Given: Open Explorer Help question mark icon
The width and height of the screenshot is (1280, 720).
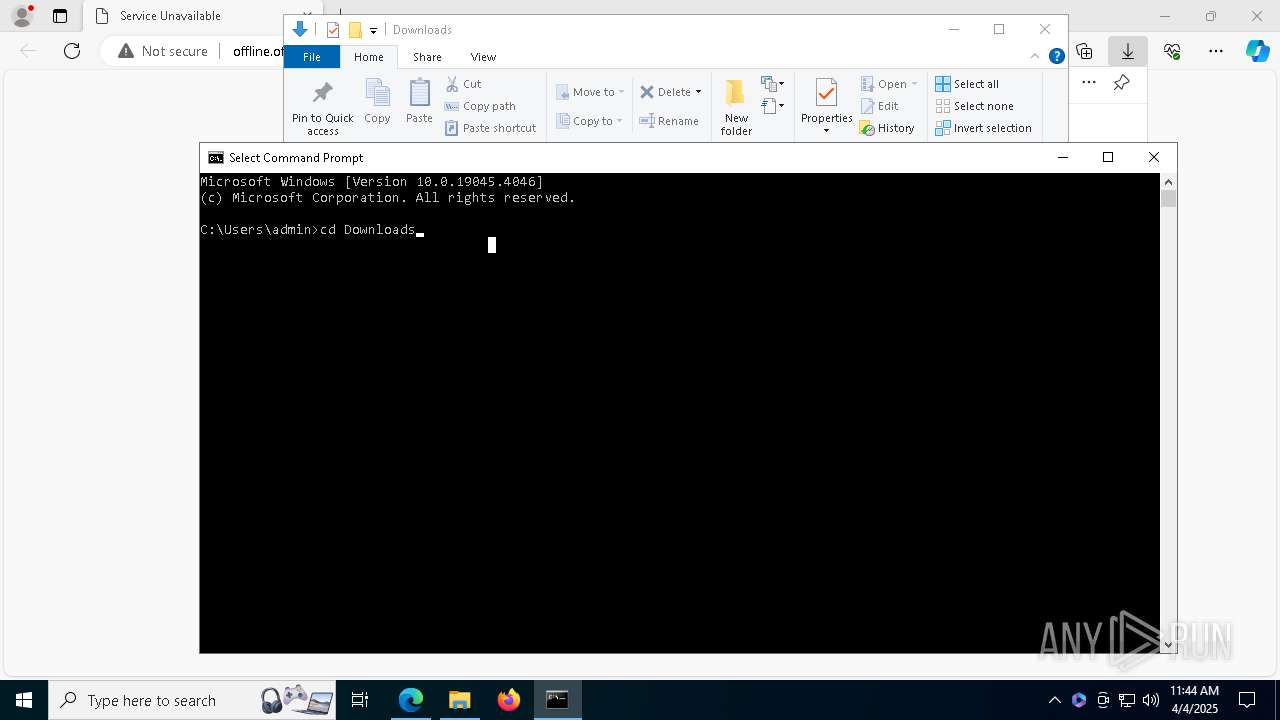Looking at the screenshot, I should tap(1056, 56).
